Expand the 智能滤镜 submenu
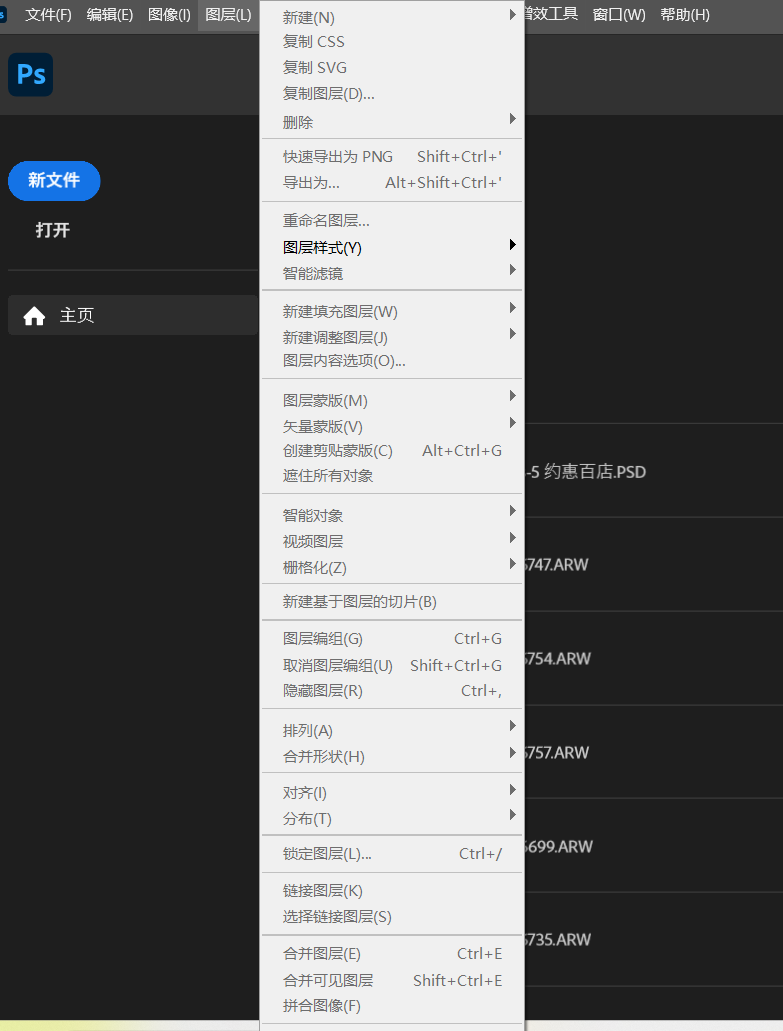The width and height of the screenshot is (783, 1031). 392,274
